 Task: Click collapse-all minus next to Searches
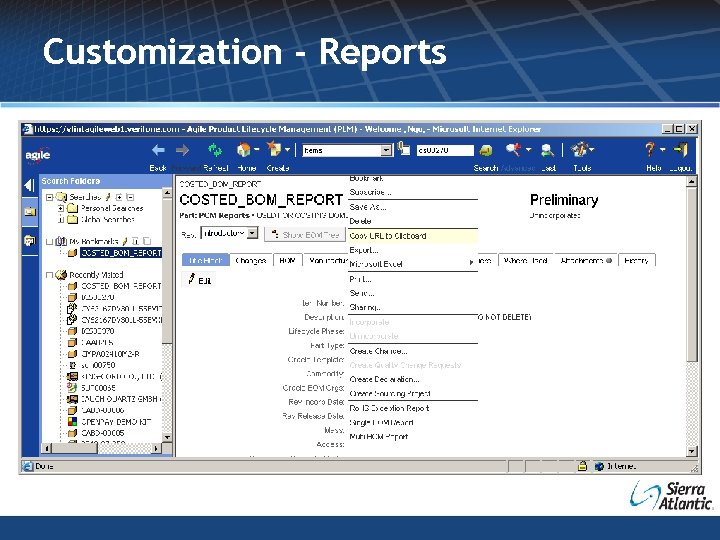point(130,197)
